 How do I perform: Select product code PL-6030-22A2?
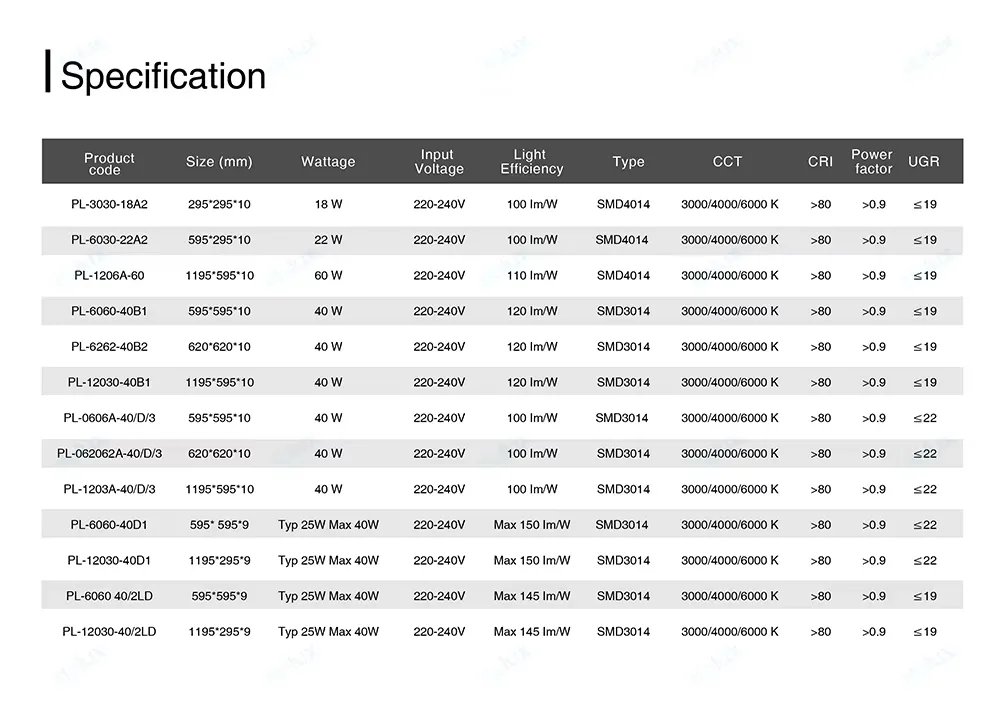coord(109,240)
